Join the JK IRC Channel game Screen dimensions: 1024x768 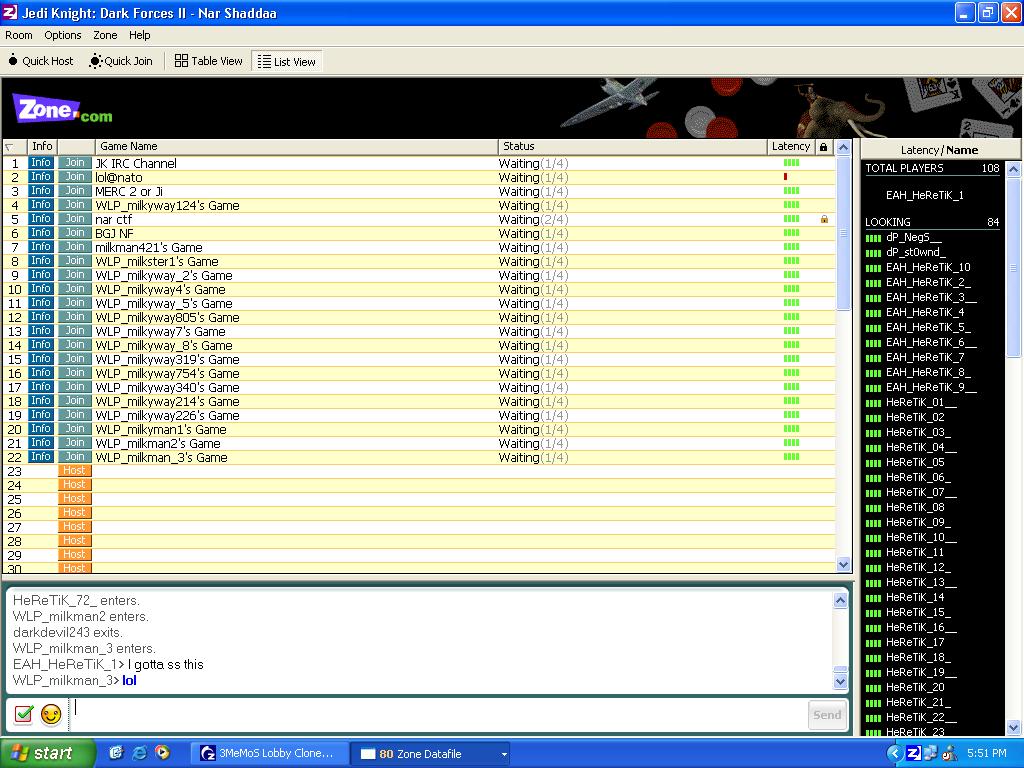tap(74, 163)
